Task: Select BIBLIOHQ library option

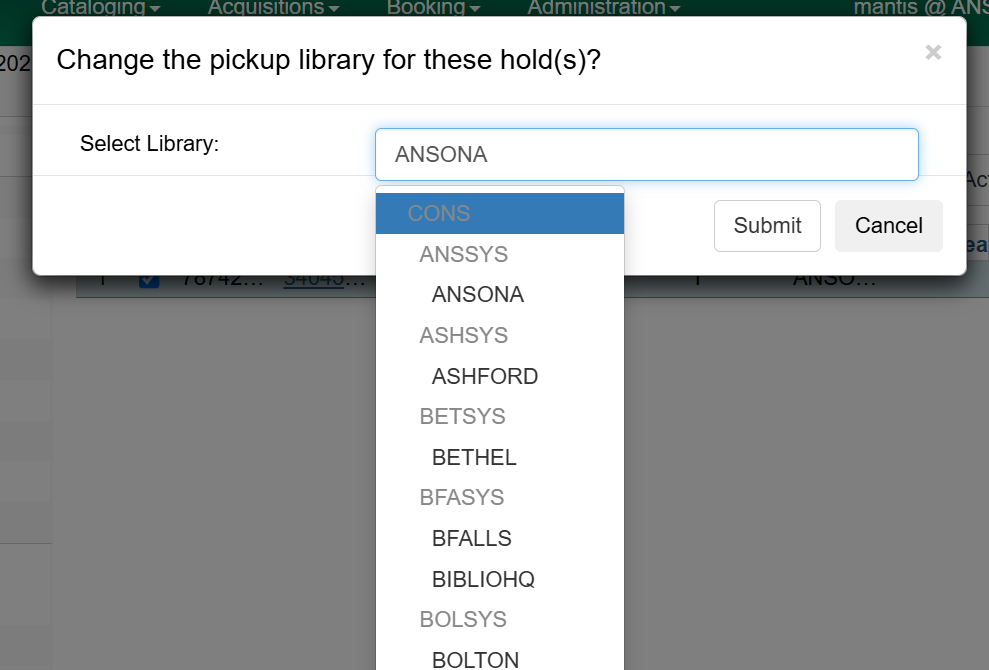Action: [x=483, y=579]
